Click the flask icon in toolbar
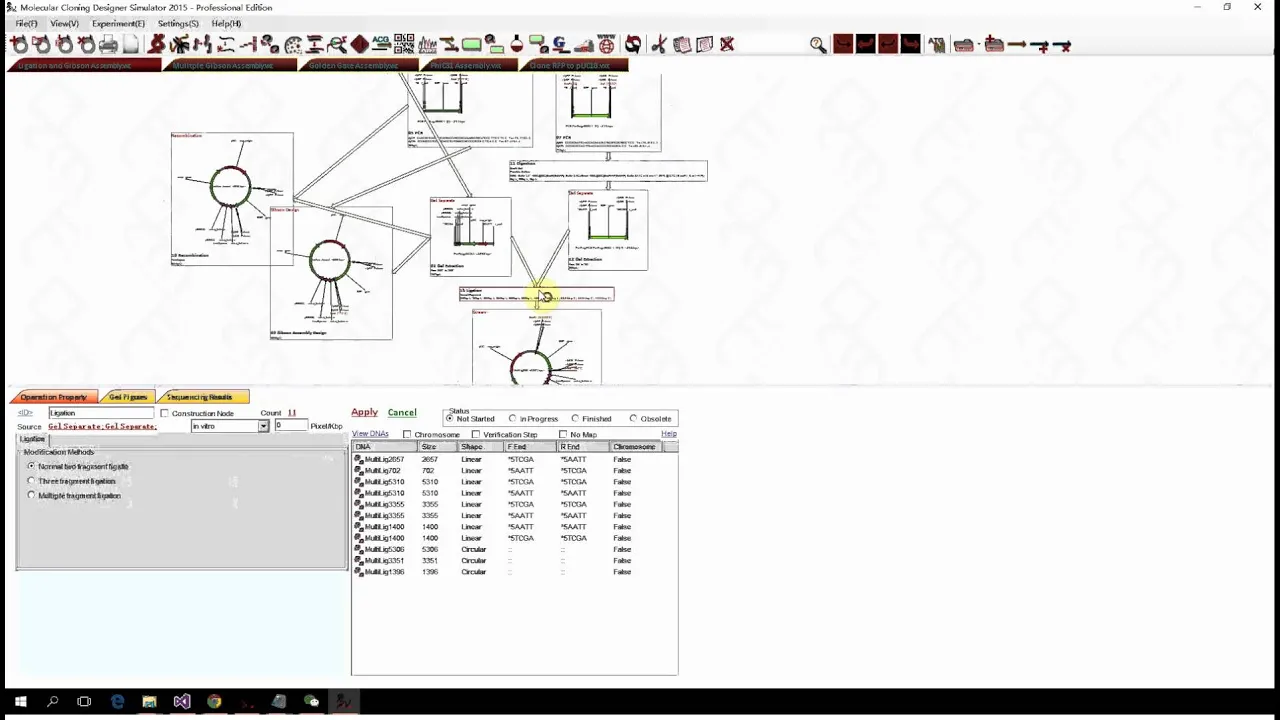Screen dimensions: 1280x720 coord(516,44)
